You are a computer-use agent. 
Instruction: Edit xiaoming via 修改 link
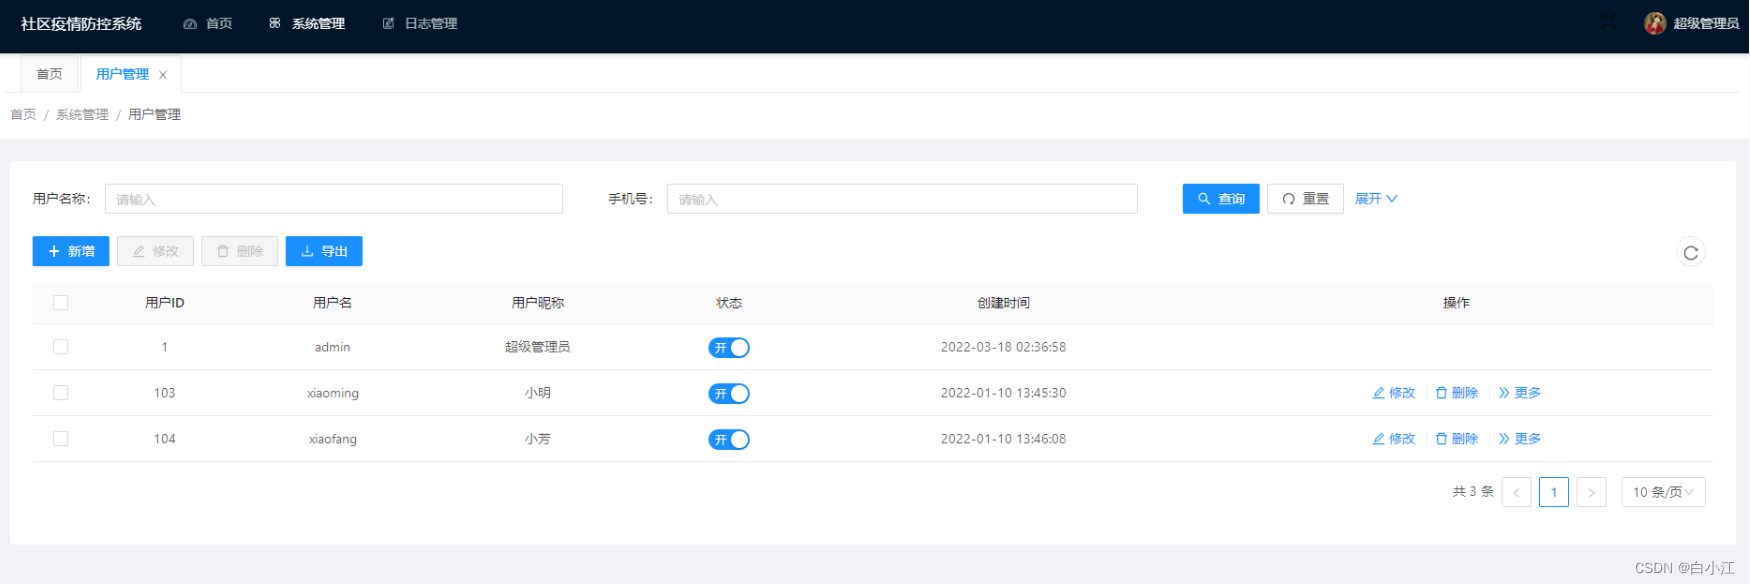point(1394,393)
